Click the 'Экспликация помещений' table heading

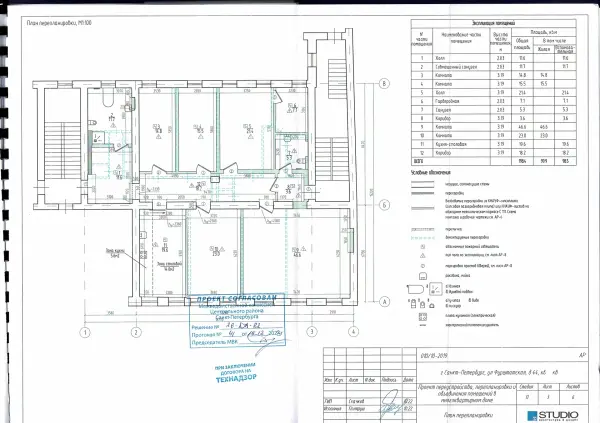click(x=493, y=23)
